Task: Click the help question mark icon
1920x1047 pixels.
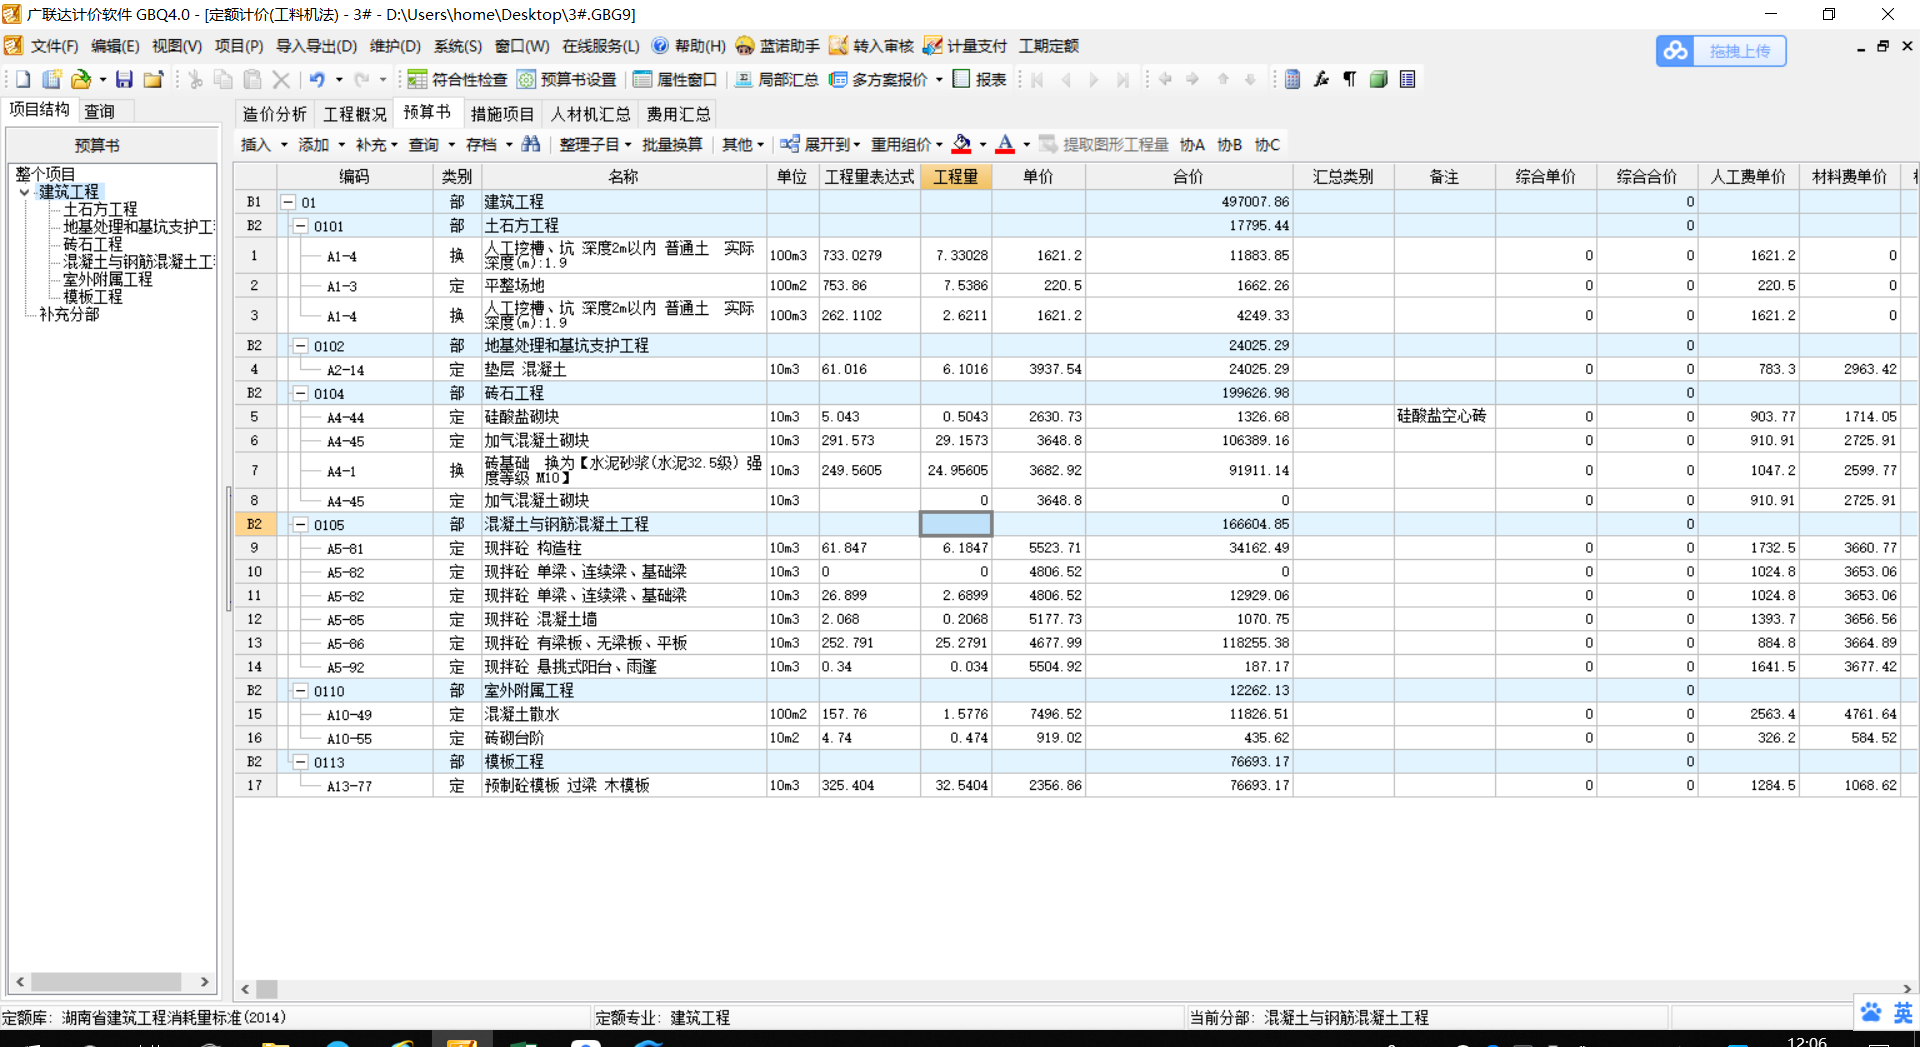Action: pos(660,46)
